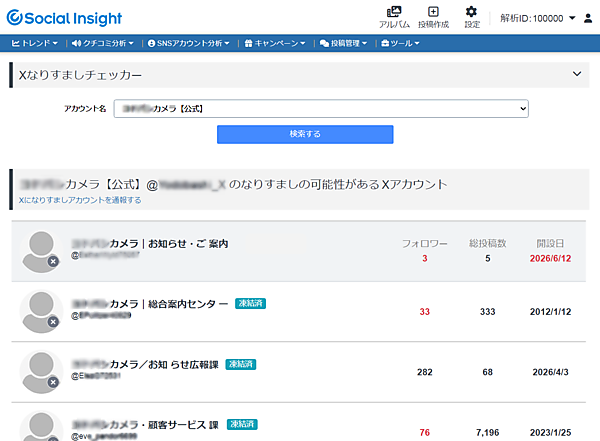Open the 投稿作成 post creation icon

(x=433, y=17)
